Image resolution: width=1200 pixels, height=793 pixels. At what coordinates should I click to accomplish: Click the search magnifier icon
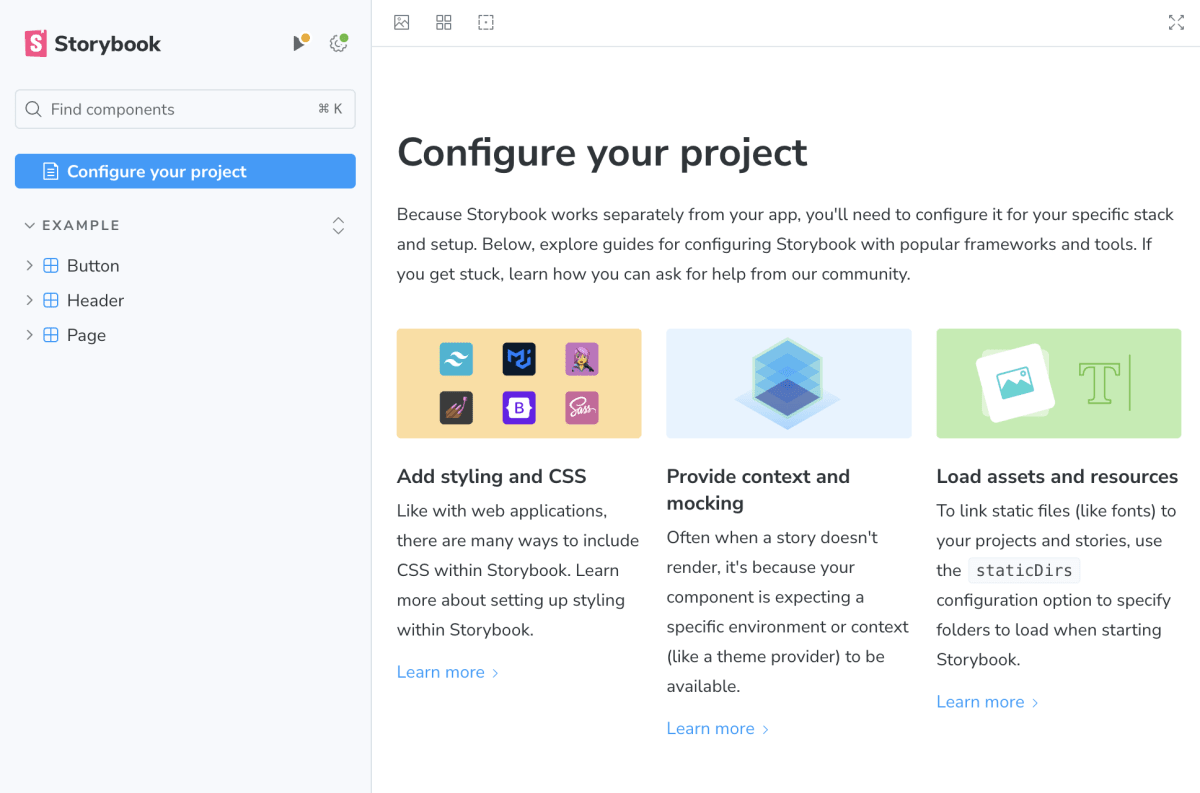pos(33,109)
